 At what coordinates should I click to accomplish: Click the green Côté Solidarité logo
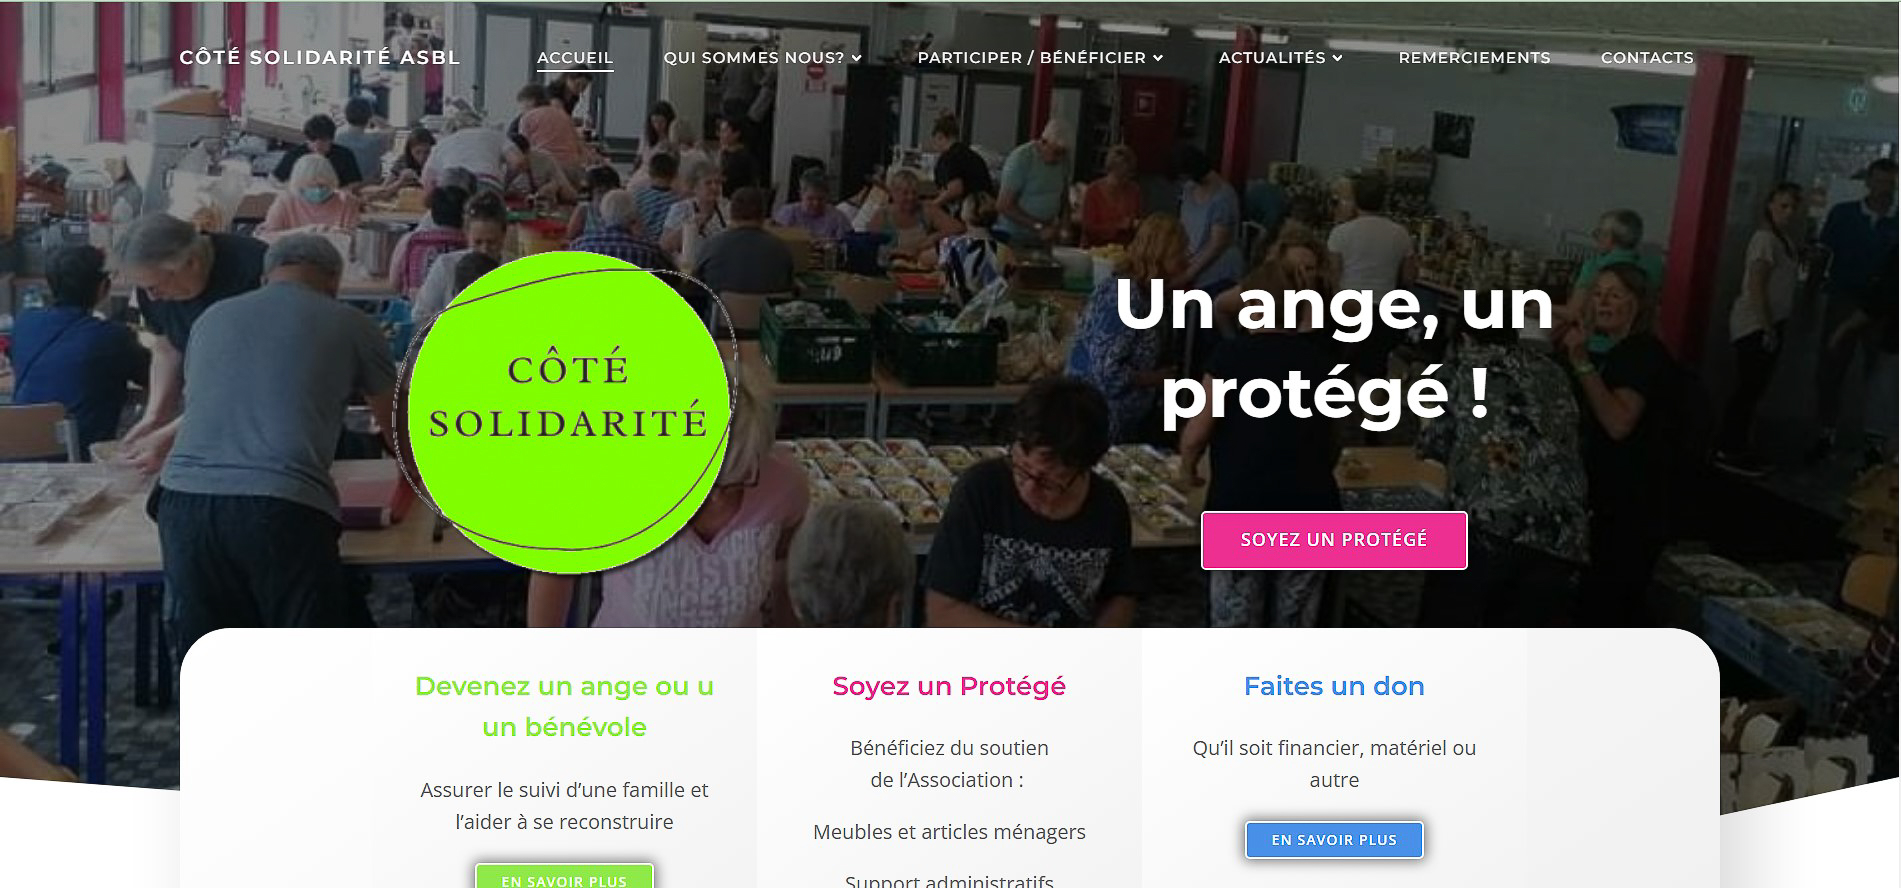[567, 412]
